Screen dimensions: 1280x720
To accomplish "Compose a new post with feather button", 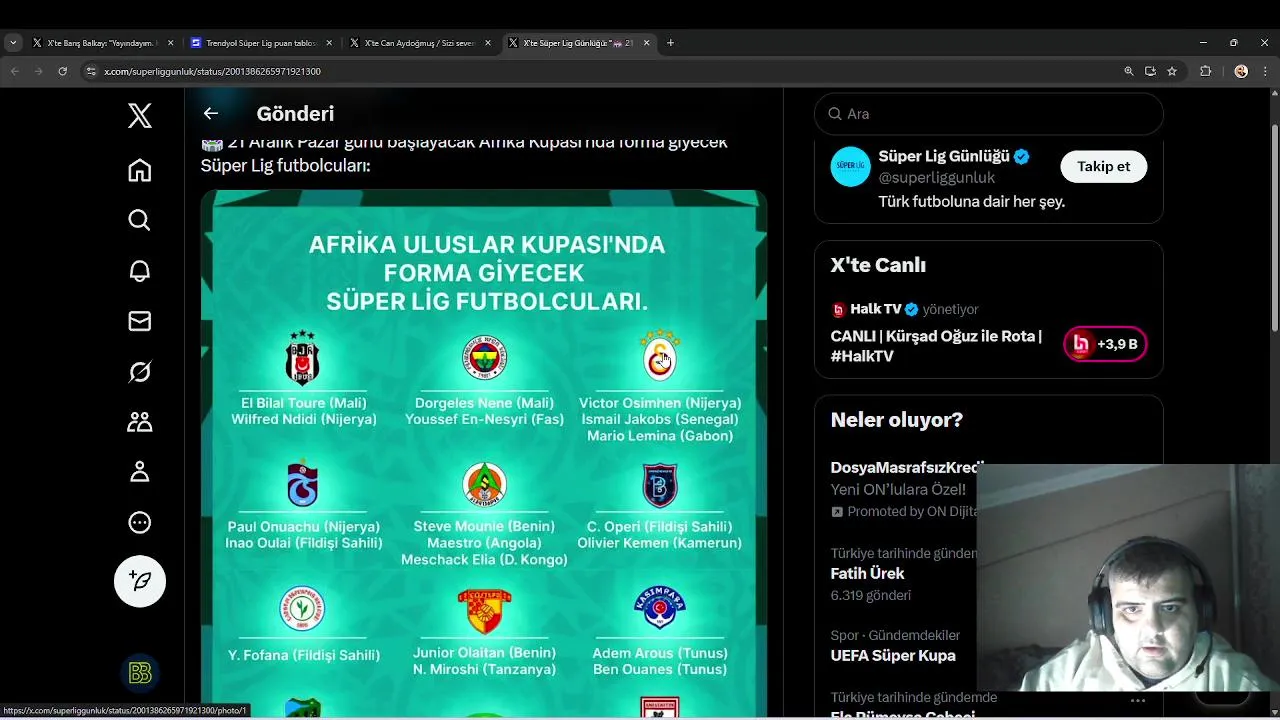I will pyautogui.click(x=140, y=581).
